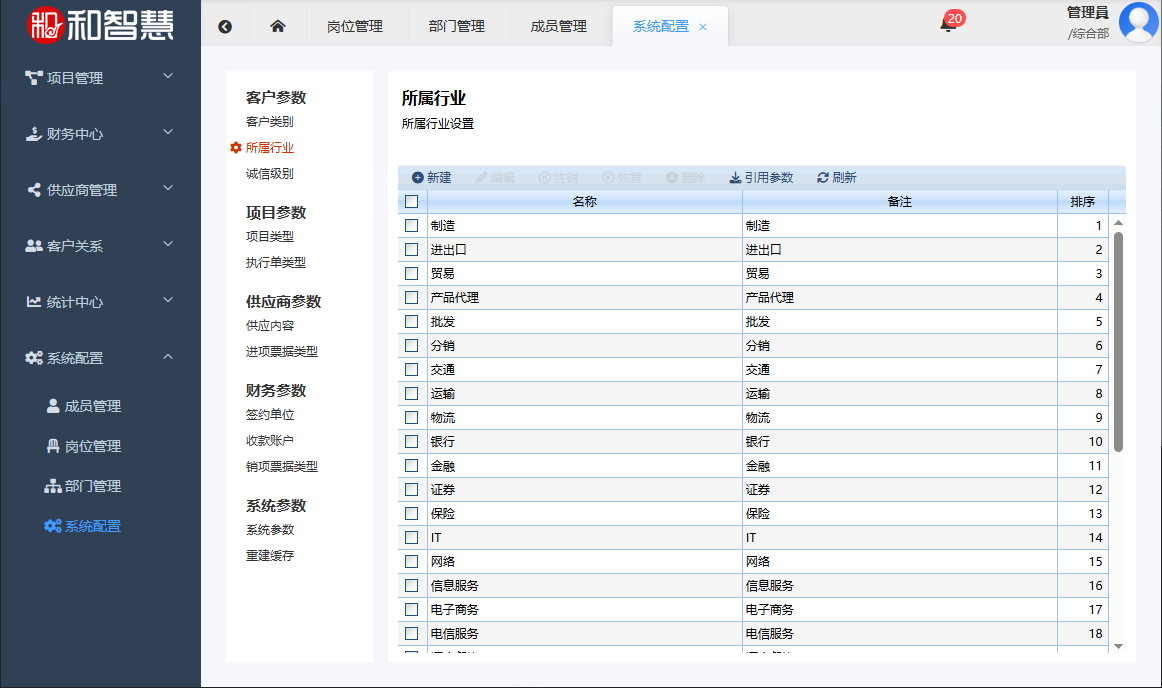
Task: Select the 物流 name cell
Action: 584,417
